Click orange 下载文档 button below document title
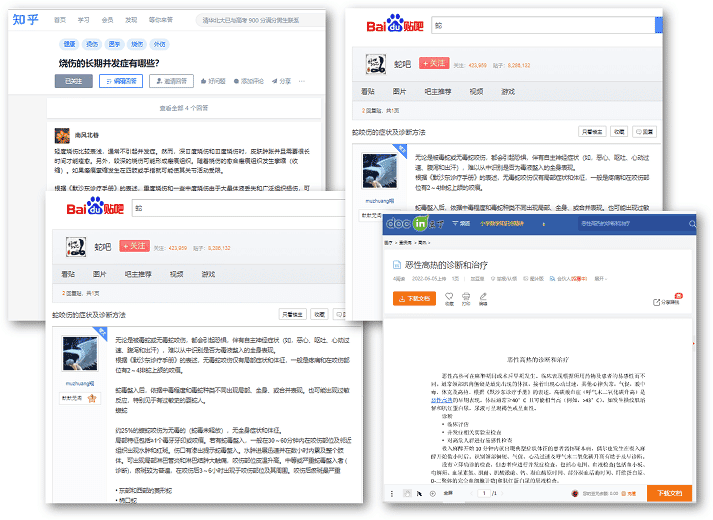 [x=414, y=299]
